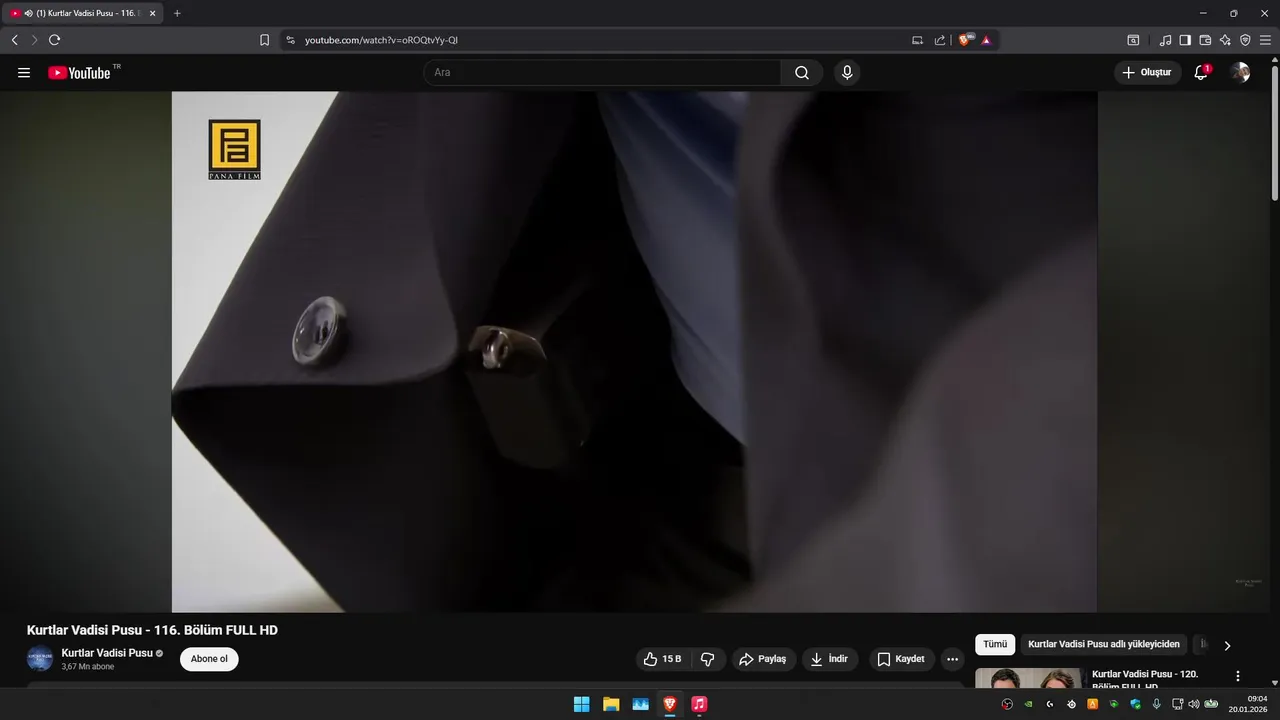Click the Kaydet save button
The height and width of the screenshot is (720, 1280).
tap(901, 659)
